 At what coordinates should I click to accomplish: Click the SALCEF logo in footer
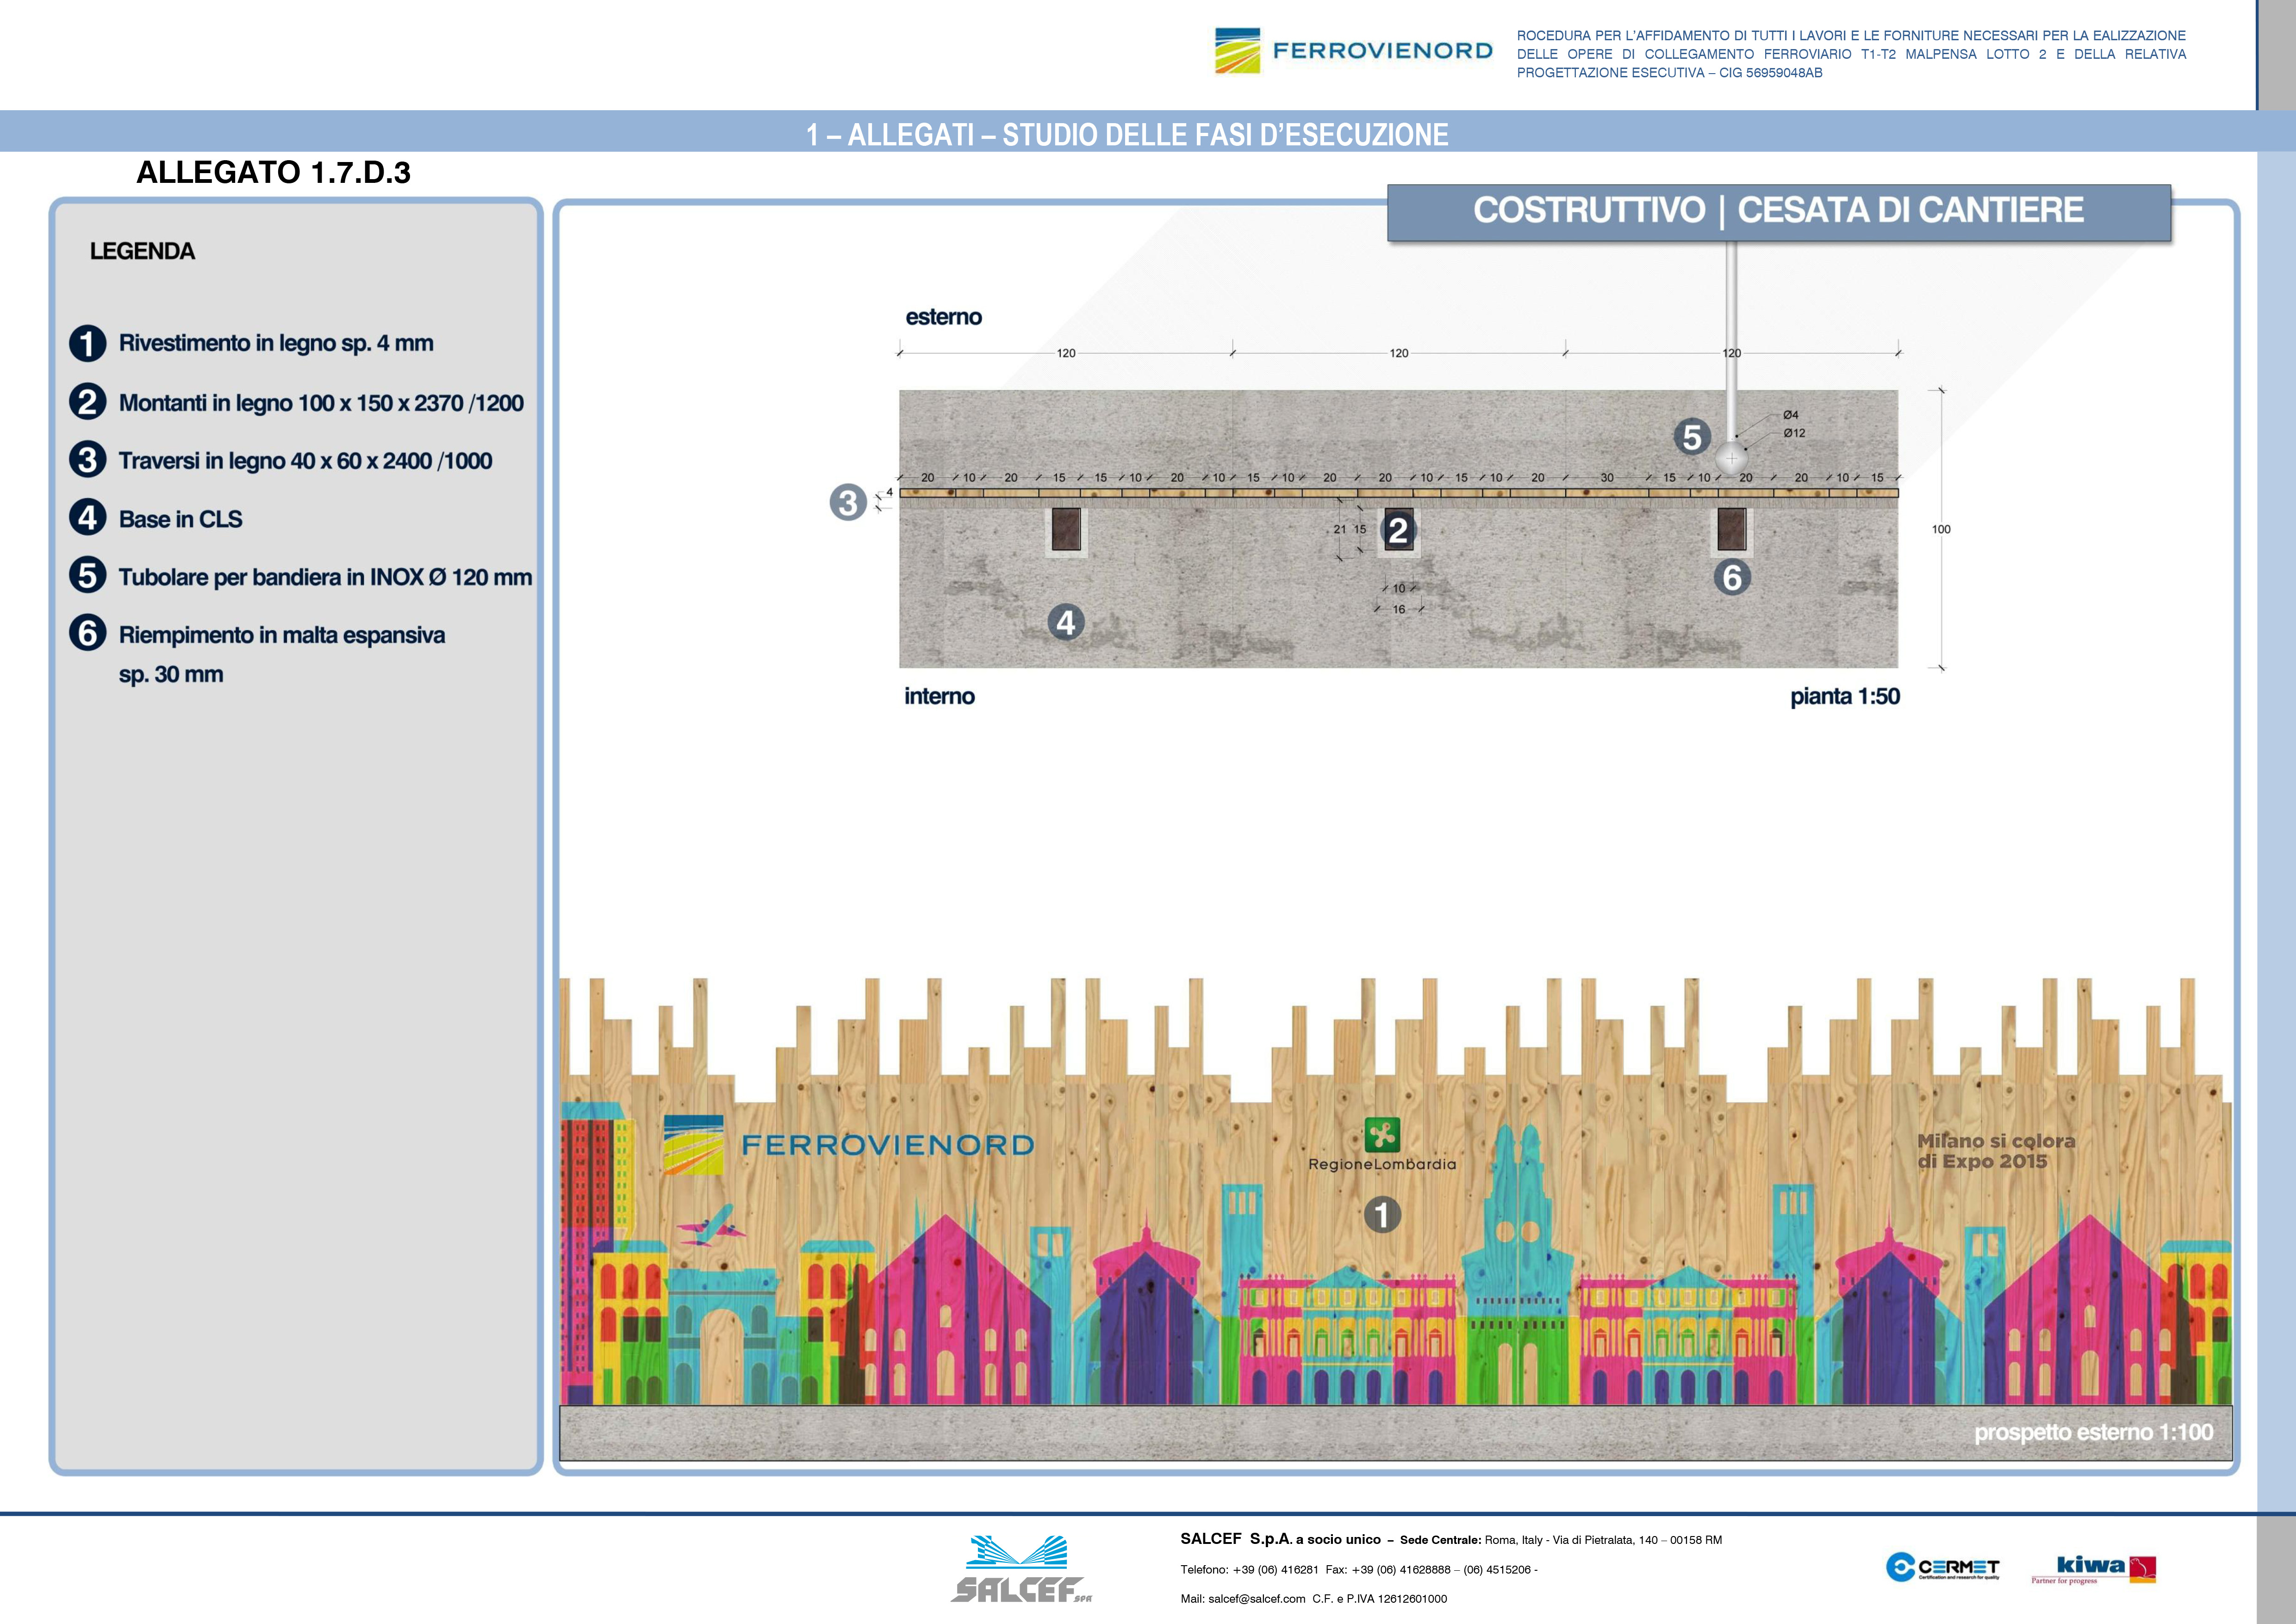[x=1019, y=1569]
